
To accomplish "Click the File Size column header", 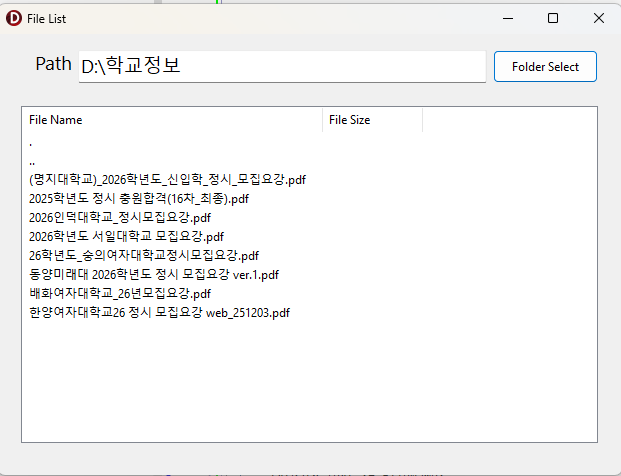I will [x=372, y=120].
